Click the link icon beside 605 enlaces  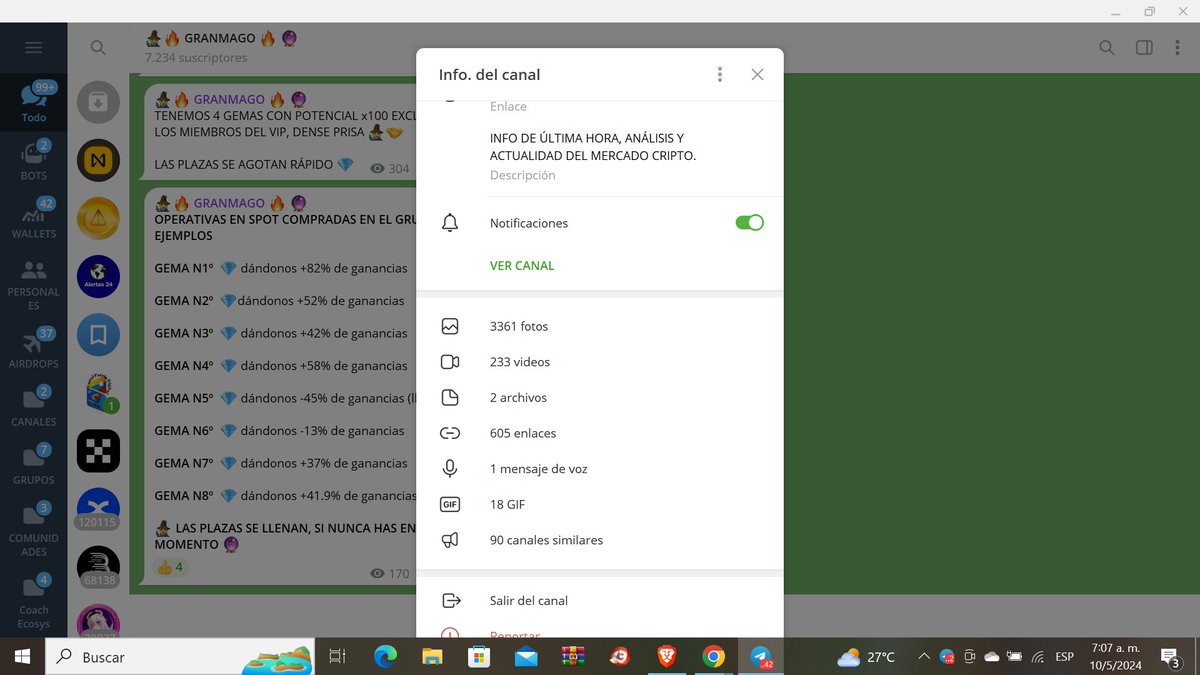pos(450,433)
